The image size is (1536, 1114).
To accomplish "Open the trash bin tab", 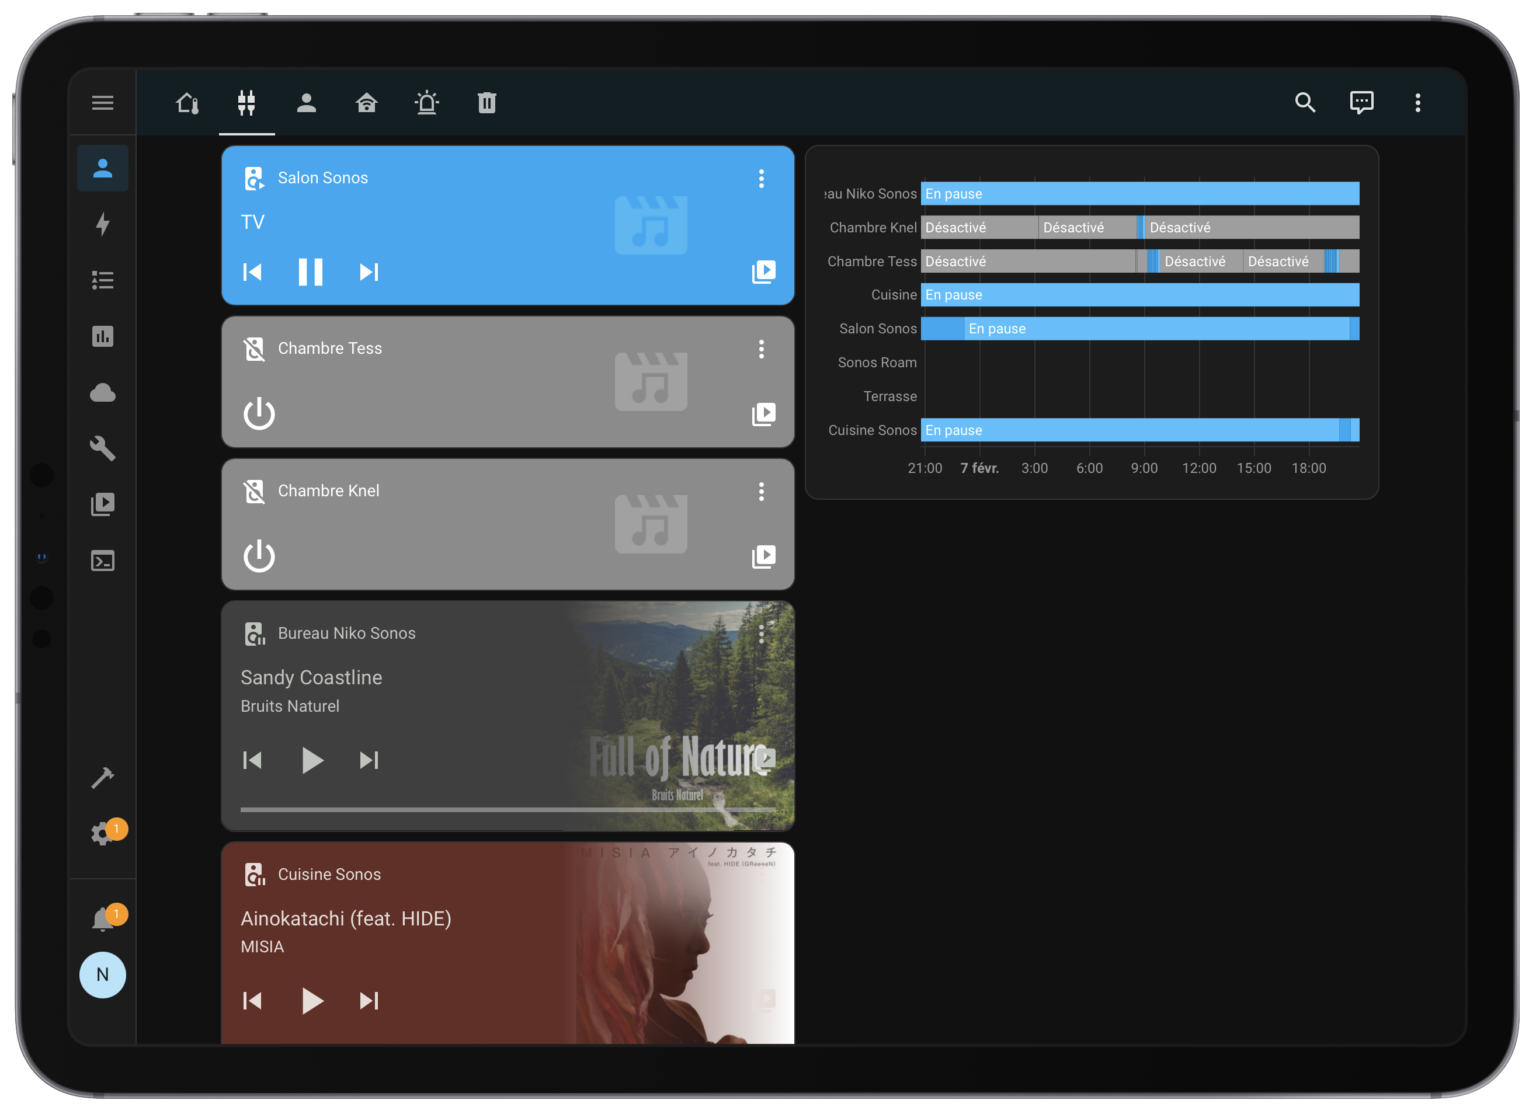I will [x=487, y=102].
